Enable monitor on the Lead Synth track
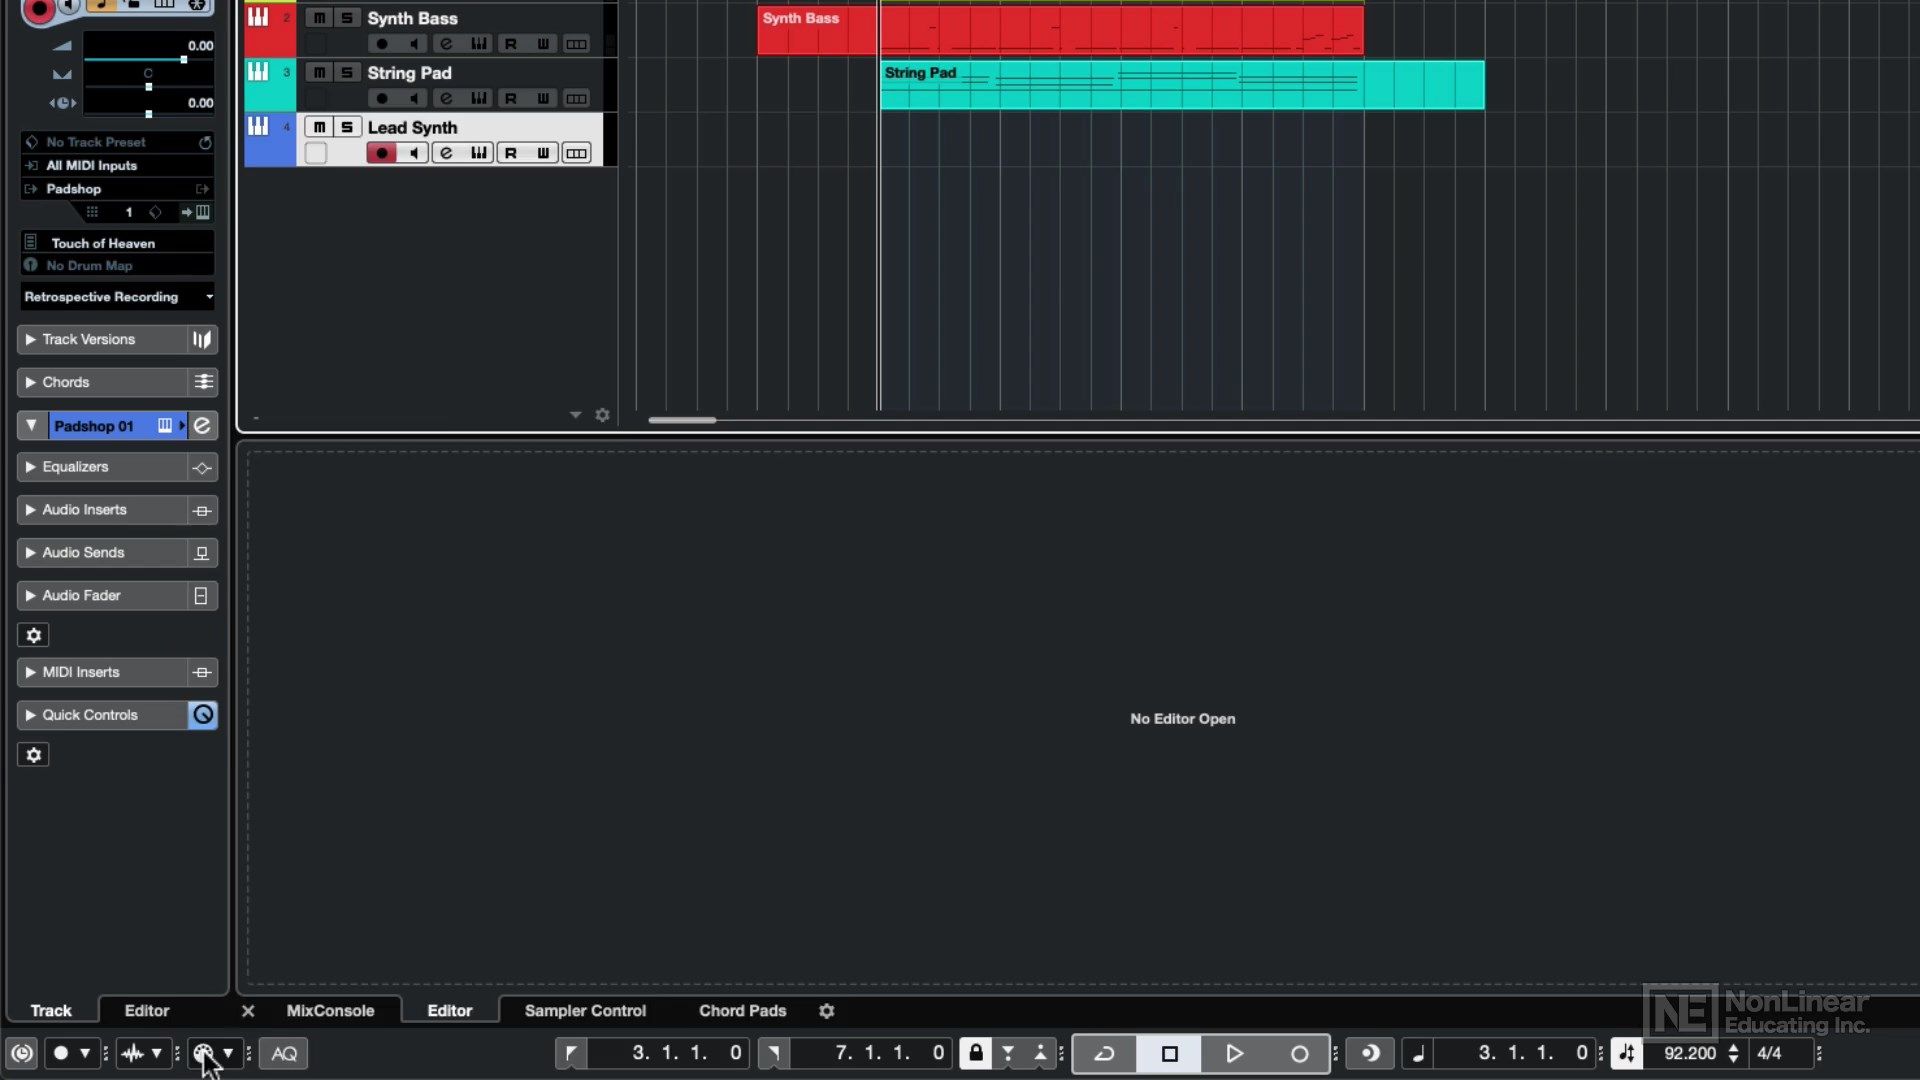Image resolution: width=1920 pixels, height=1080 pixels. click(414, 153)
